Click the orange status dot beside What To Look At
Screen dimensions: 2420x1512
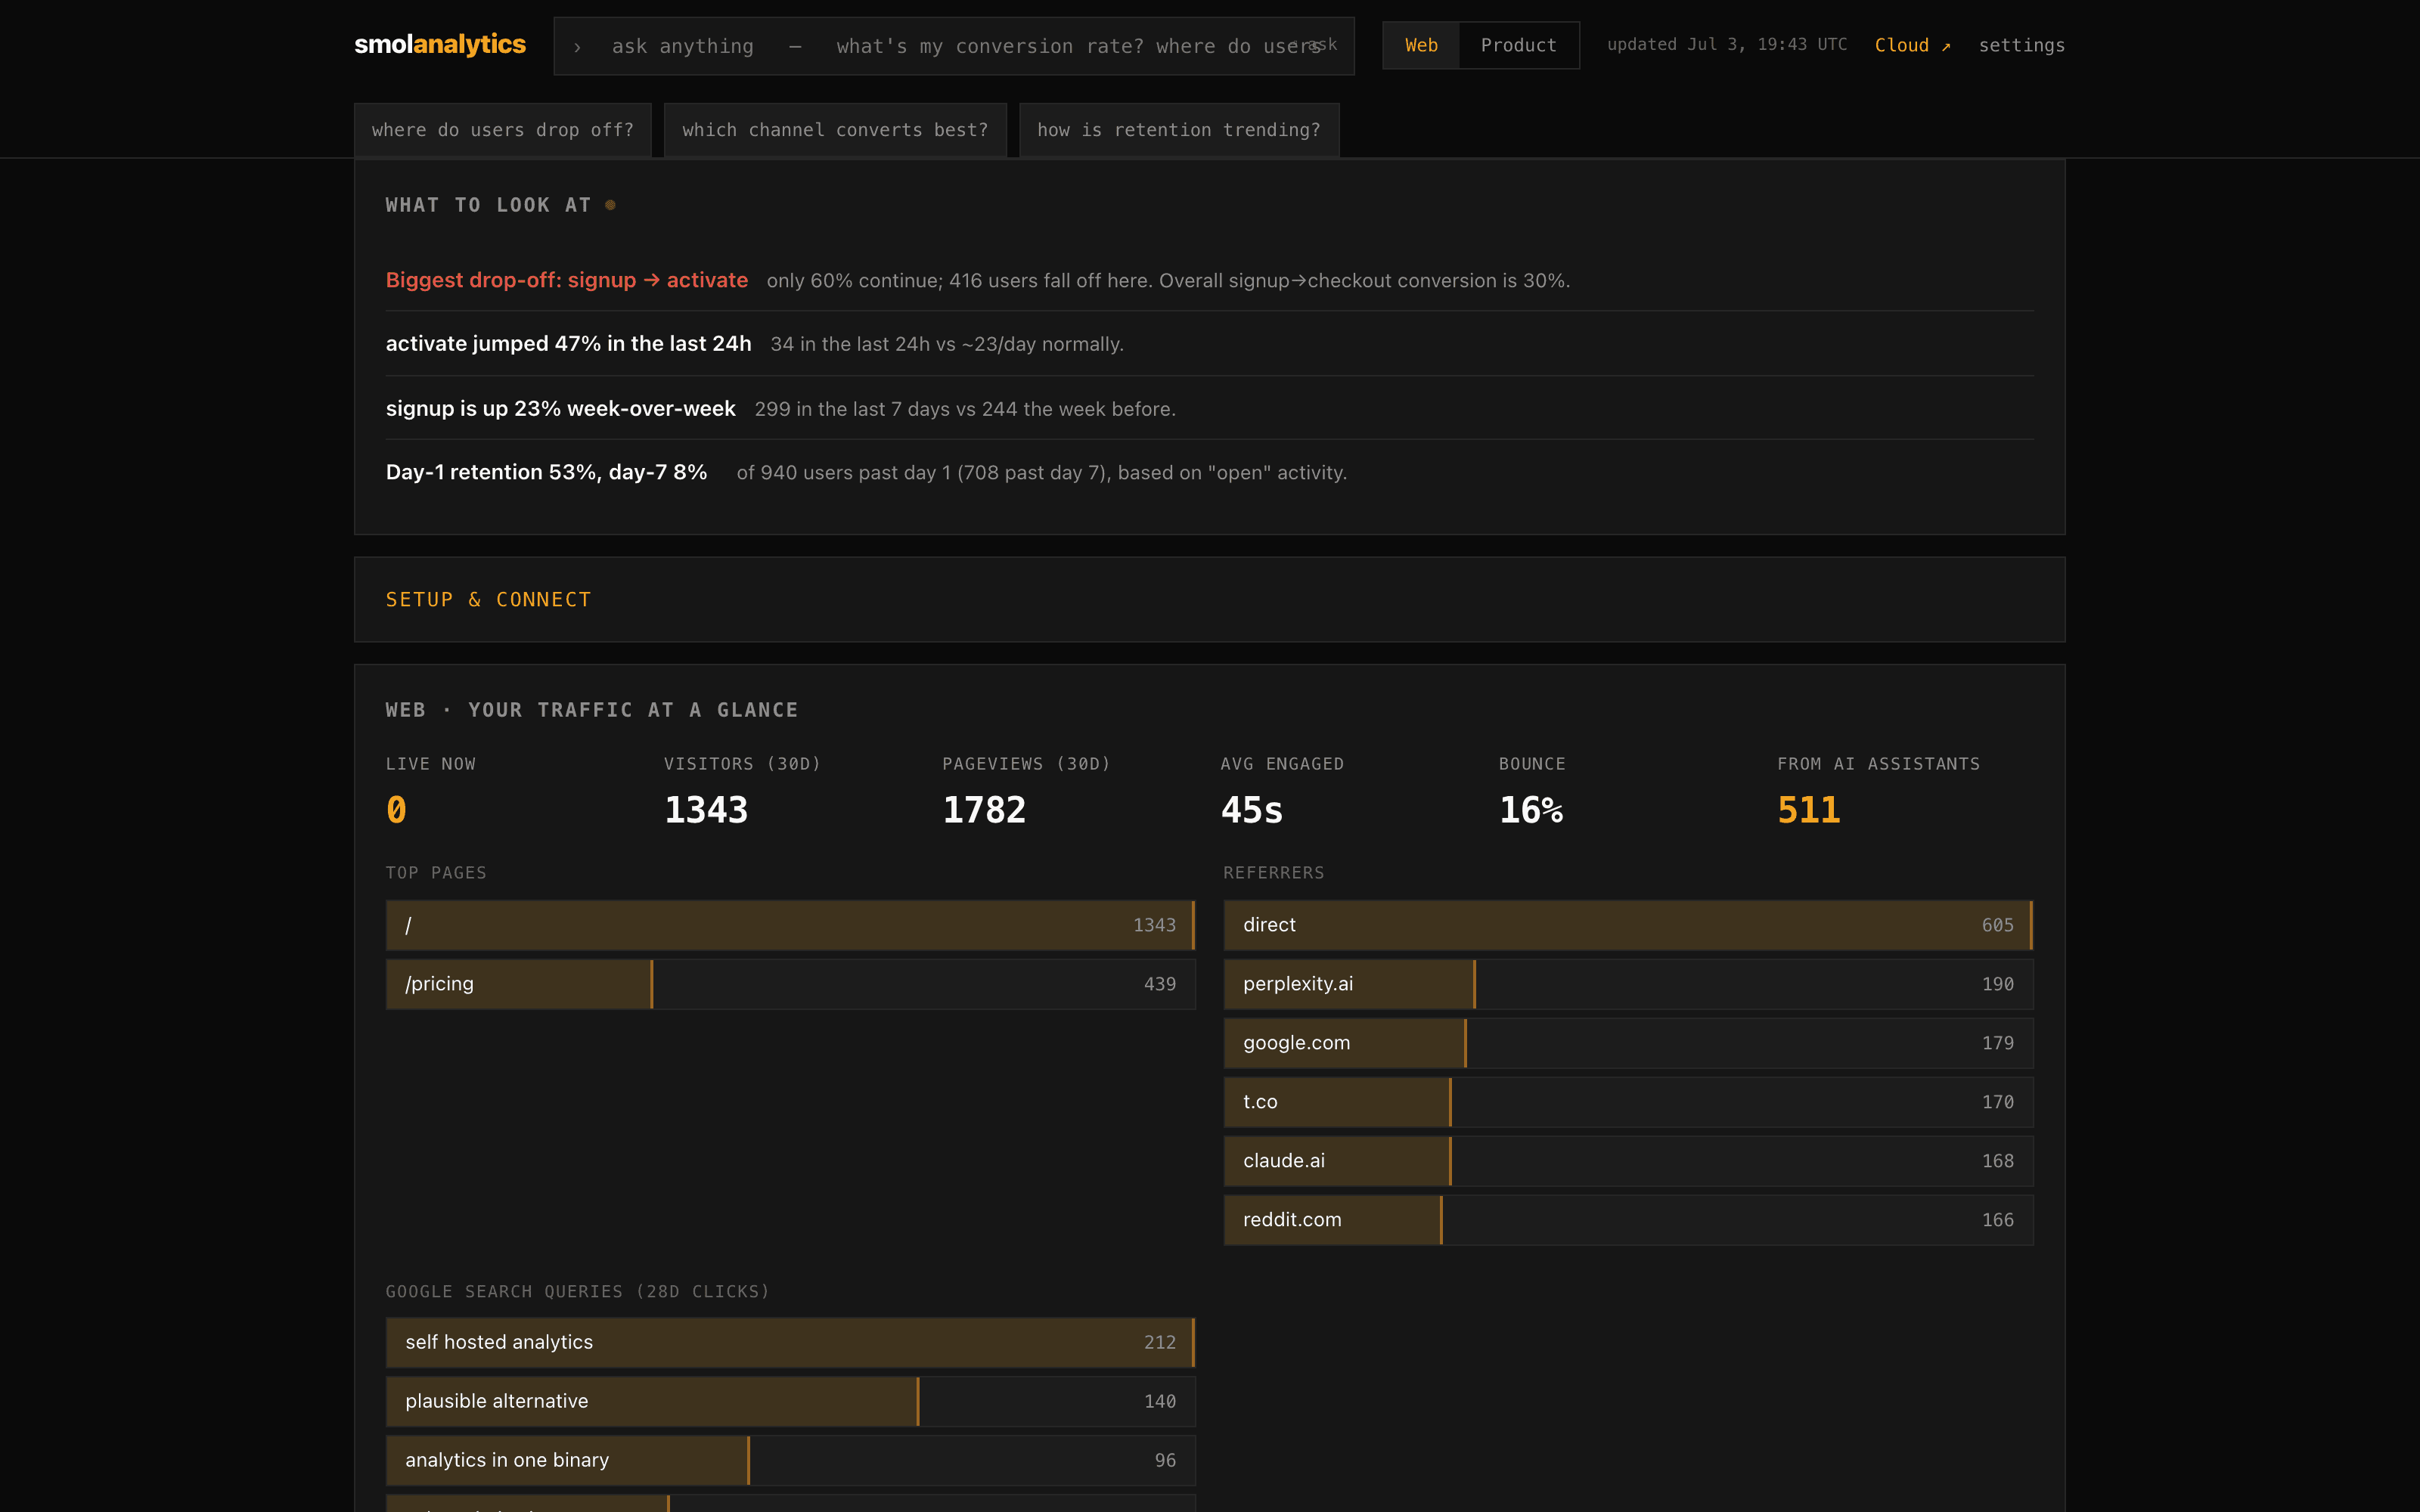pyautogui.click(x=610, y=205)
